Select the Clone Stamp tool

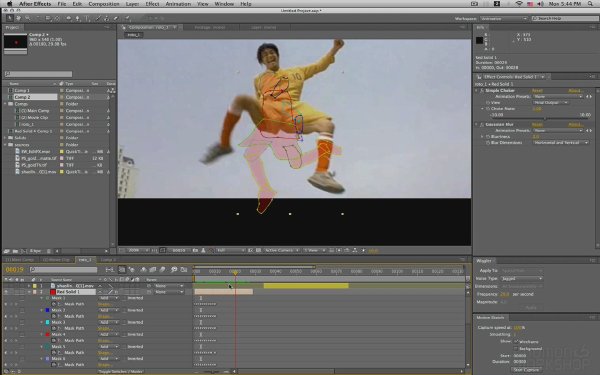tap(107, 18)
